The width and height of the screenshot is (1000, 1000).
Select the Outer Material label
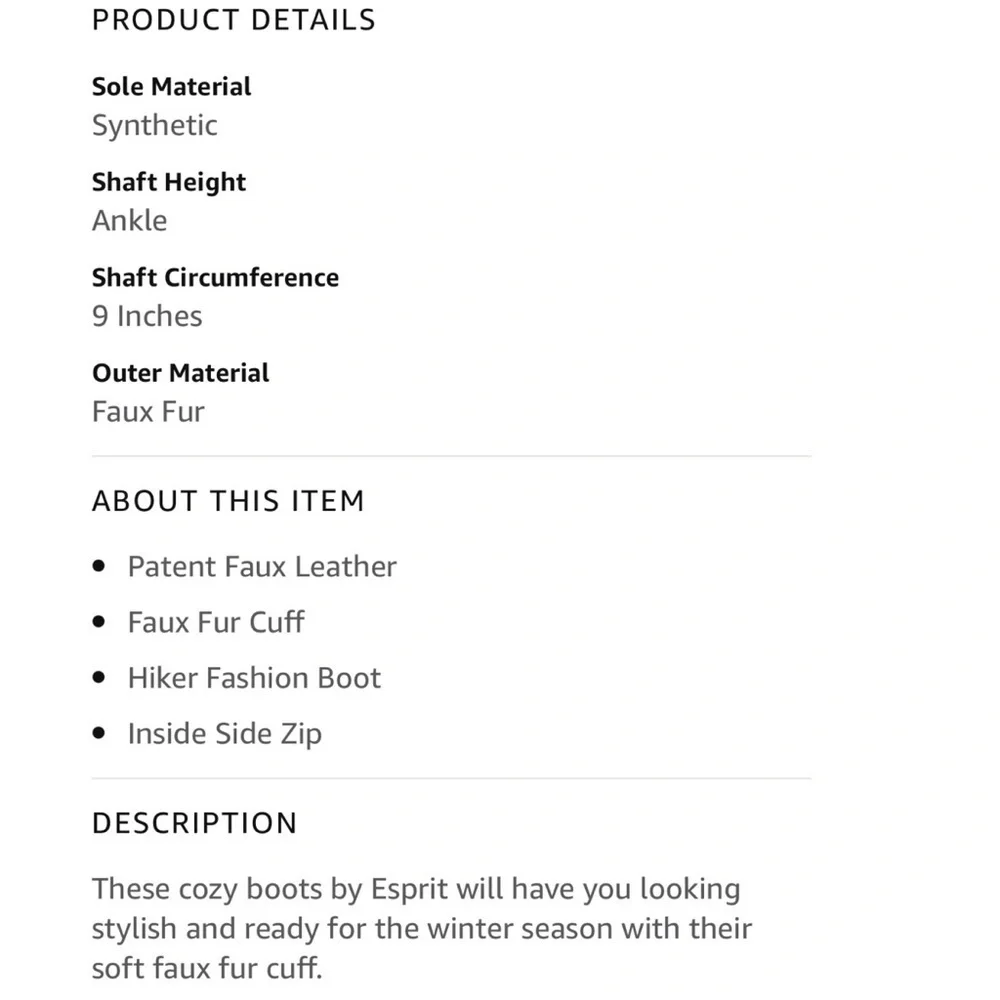tap(180, 373)
